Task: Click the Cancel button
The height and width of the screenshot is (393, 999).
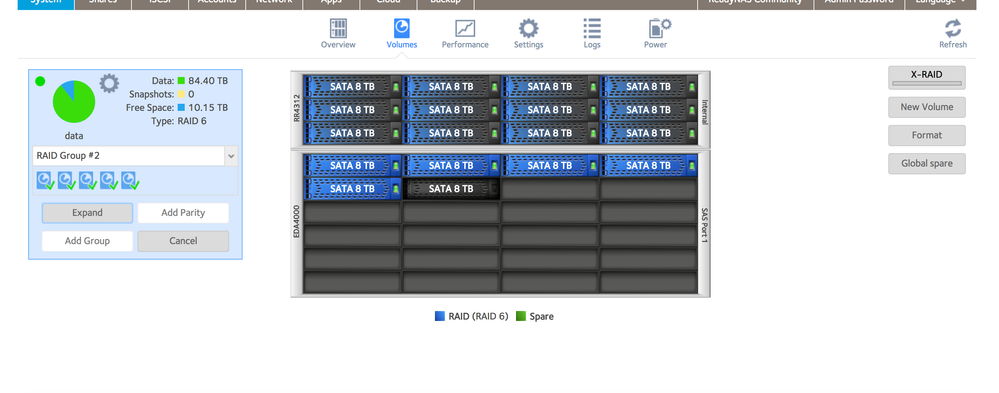Action: tap(183, 241)
